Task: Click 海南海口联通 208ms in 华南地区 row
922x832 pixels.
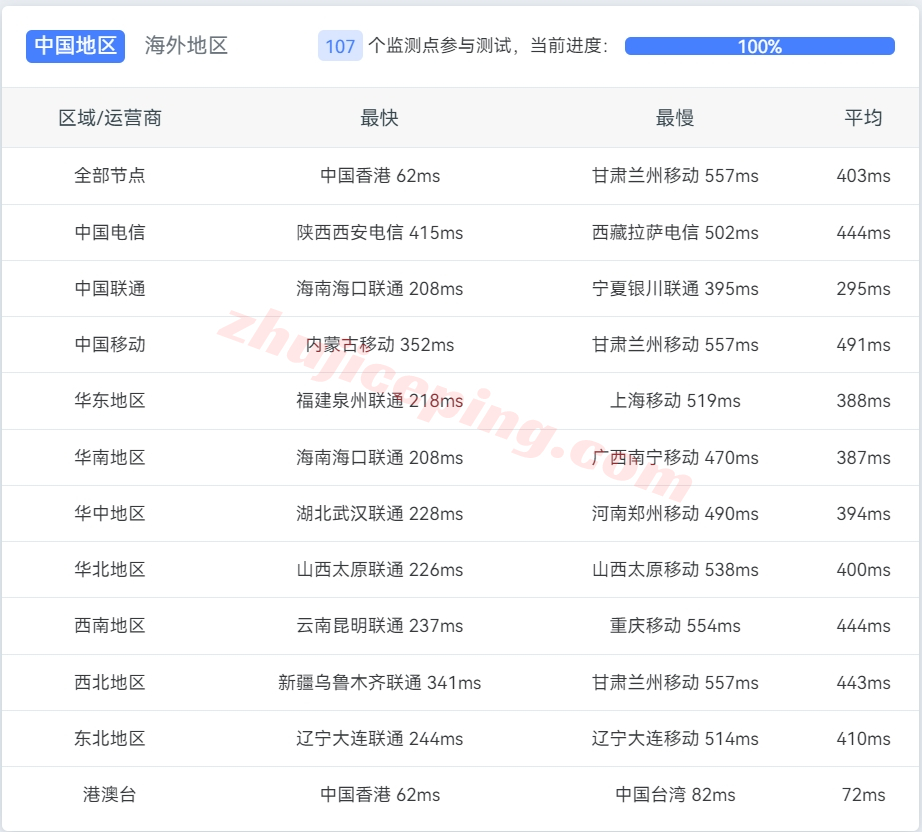Action: pos(380,457)
